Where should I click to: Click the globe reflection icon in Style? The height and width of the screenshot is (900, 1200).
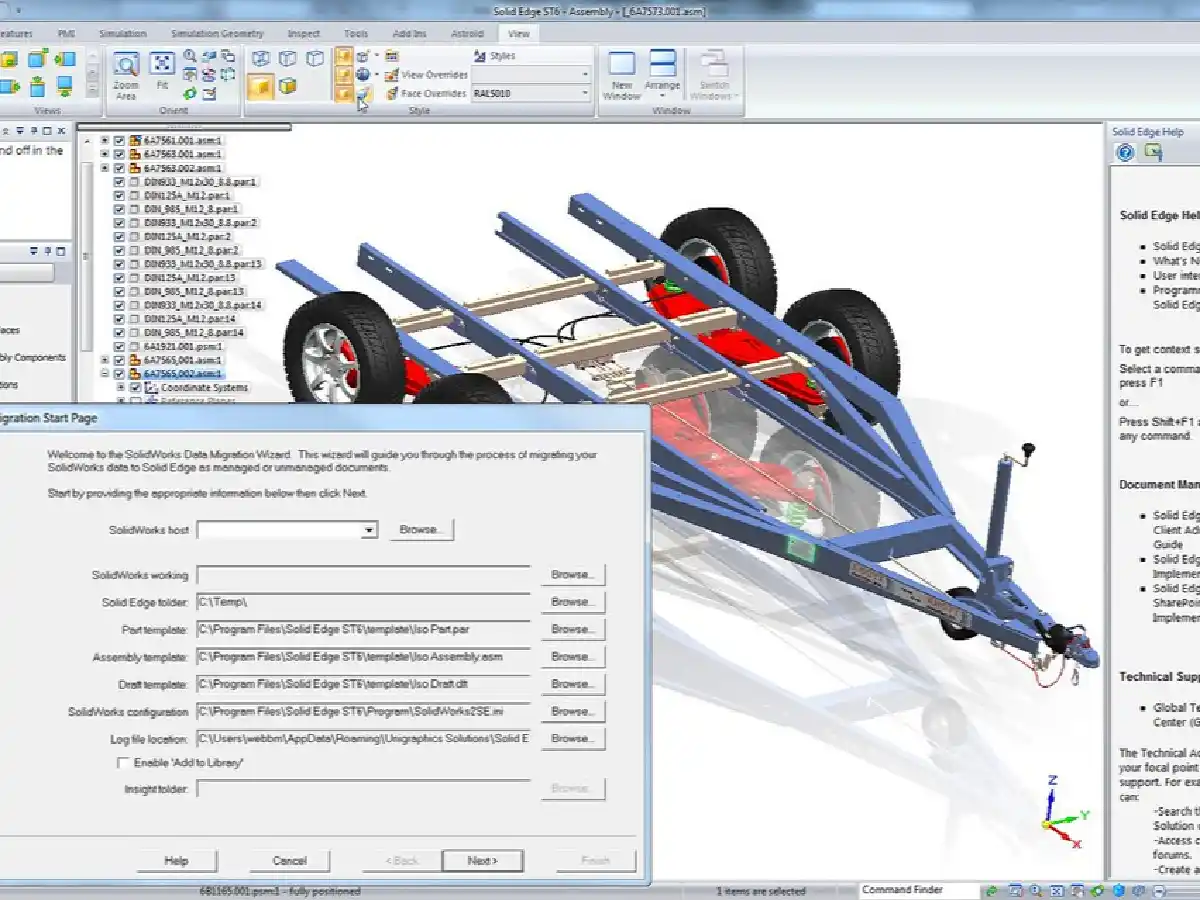(x=364, y=74)
